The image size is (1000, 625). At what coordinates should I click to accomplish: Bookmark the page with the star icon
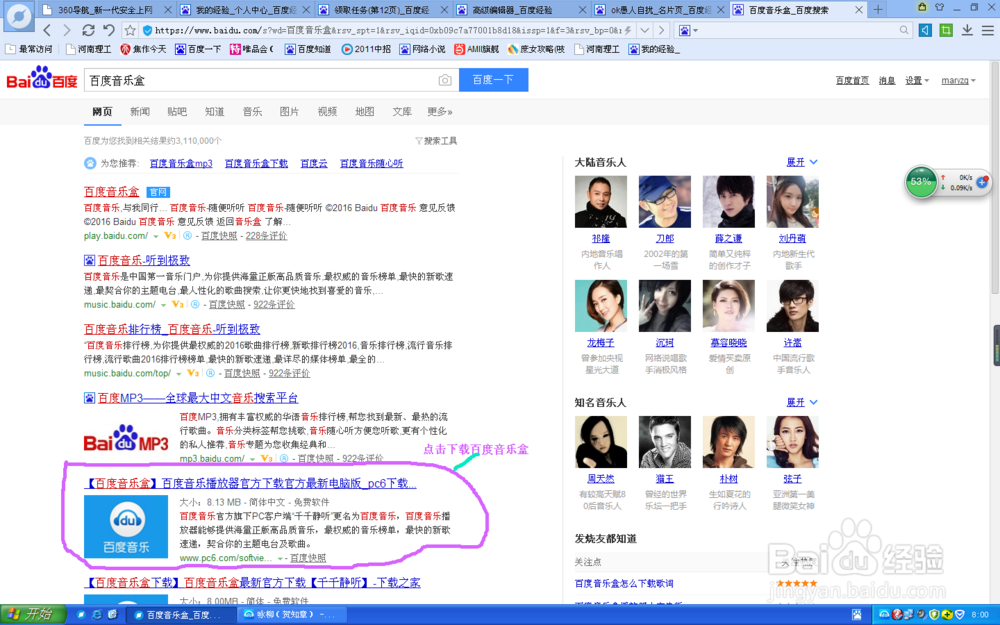point(130,30)
